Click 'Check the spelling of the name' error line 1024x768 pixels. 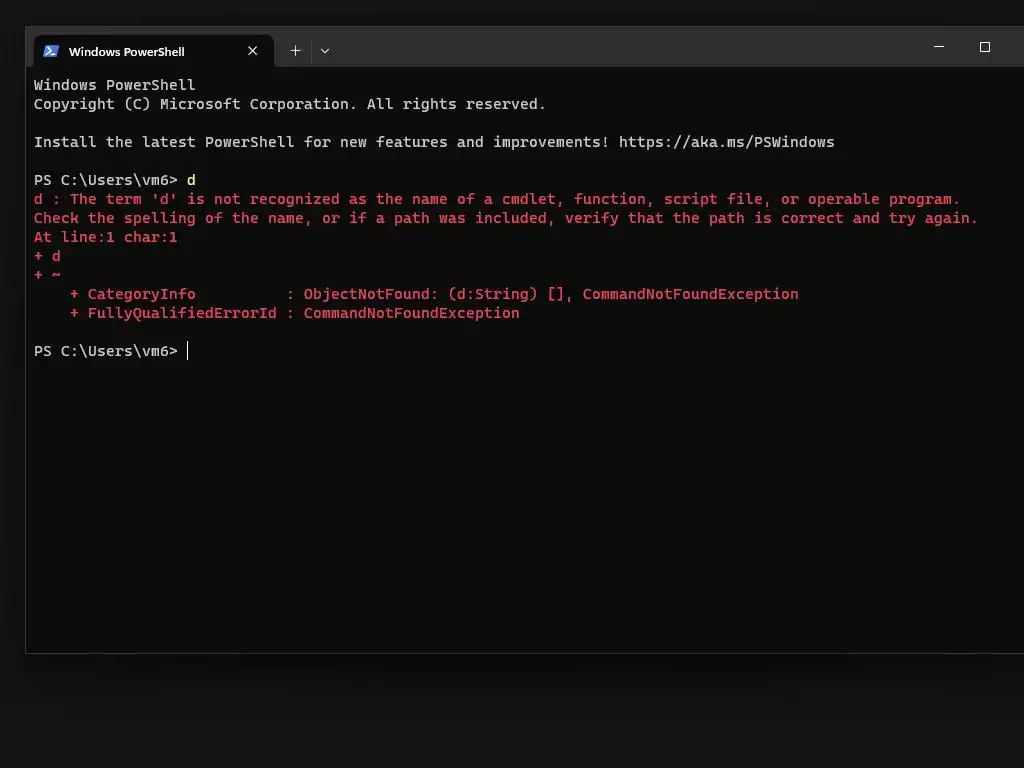pyautogui.click(x=505, y=218)
